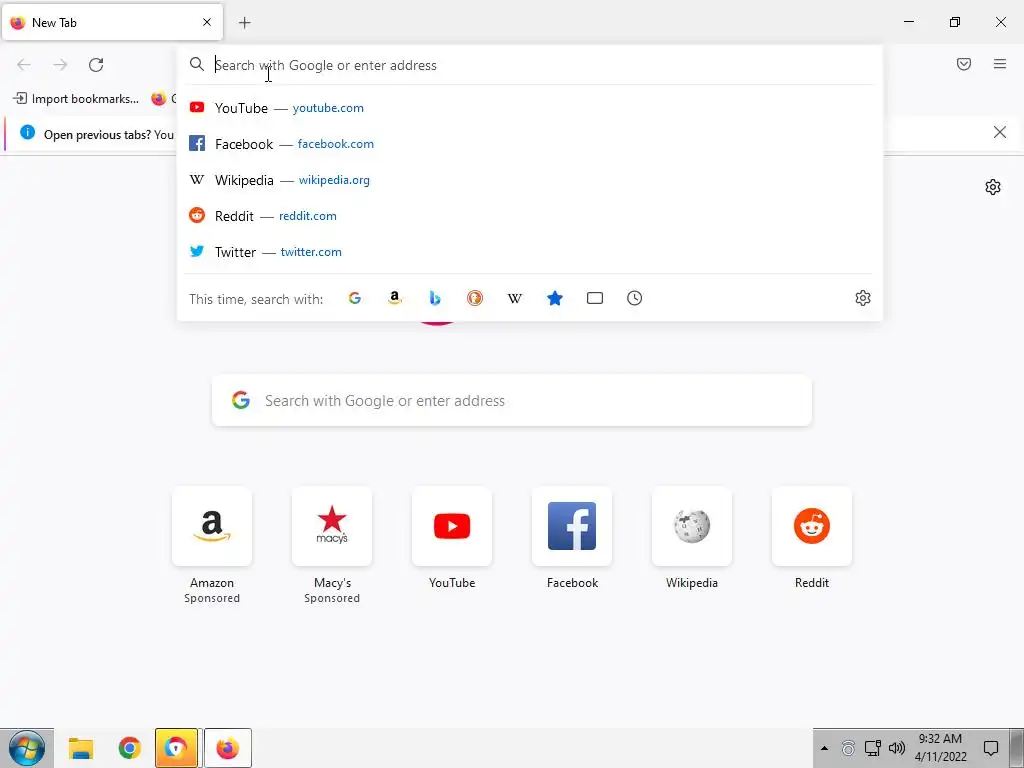Open search settings gear in dropdown
The width and height of the screenshot is (1024, 768).
pyautogui.click(x=863, y=298)
